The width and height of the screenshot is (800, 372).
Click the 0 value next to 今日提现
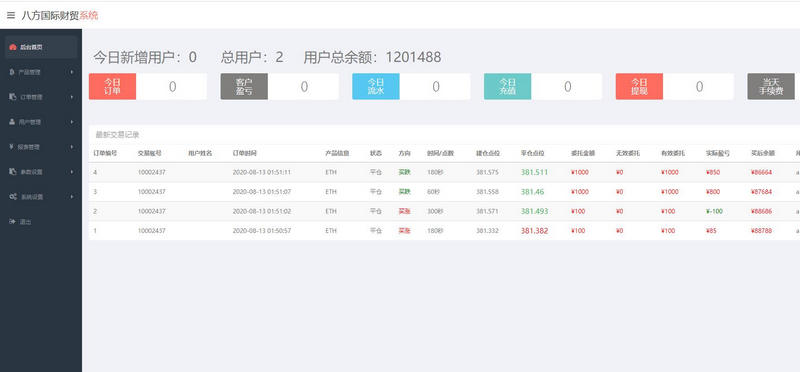(699, 87)
